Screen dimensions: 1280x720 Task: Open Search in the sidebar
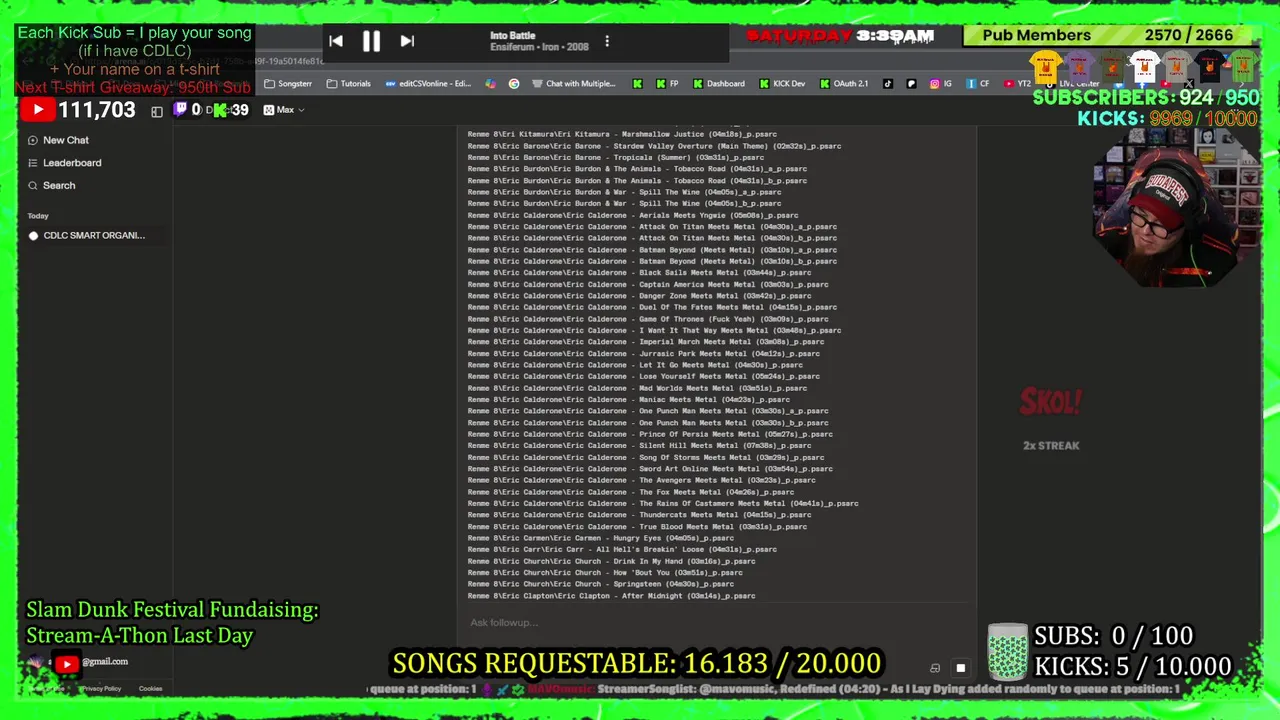point(52,185)
